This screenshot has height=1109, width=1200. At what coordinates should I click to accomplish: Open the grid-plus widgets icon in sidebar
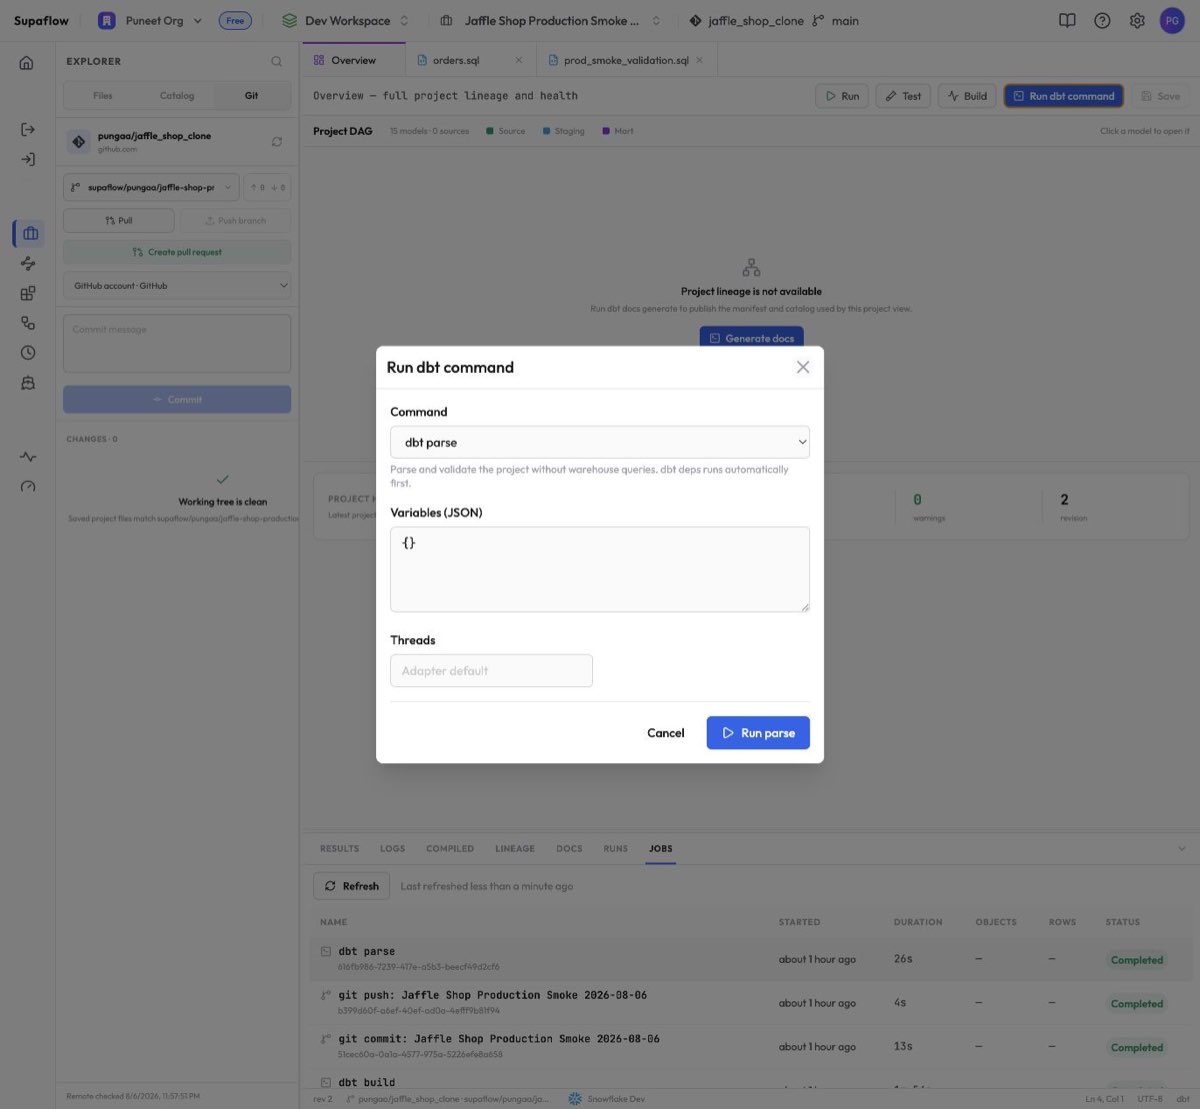point(28,293)
